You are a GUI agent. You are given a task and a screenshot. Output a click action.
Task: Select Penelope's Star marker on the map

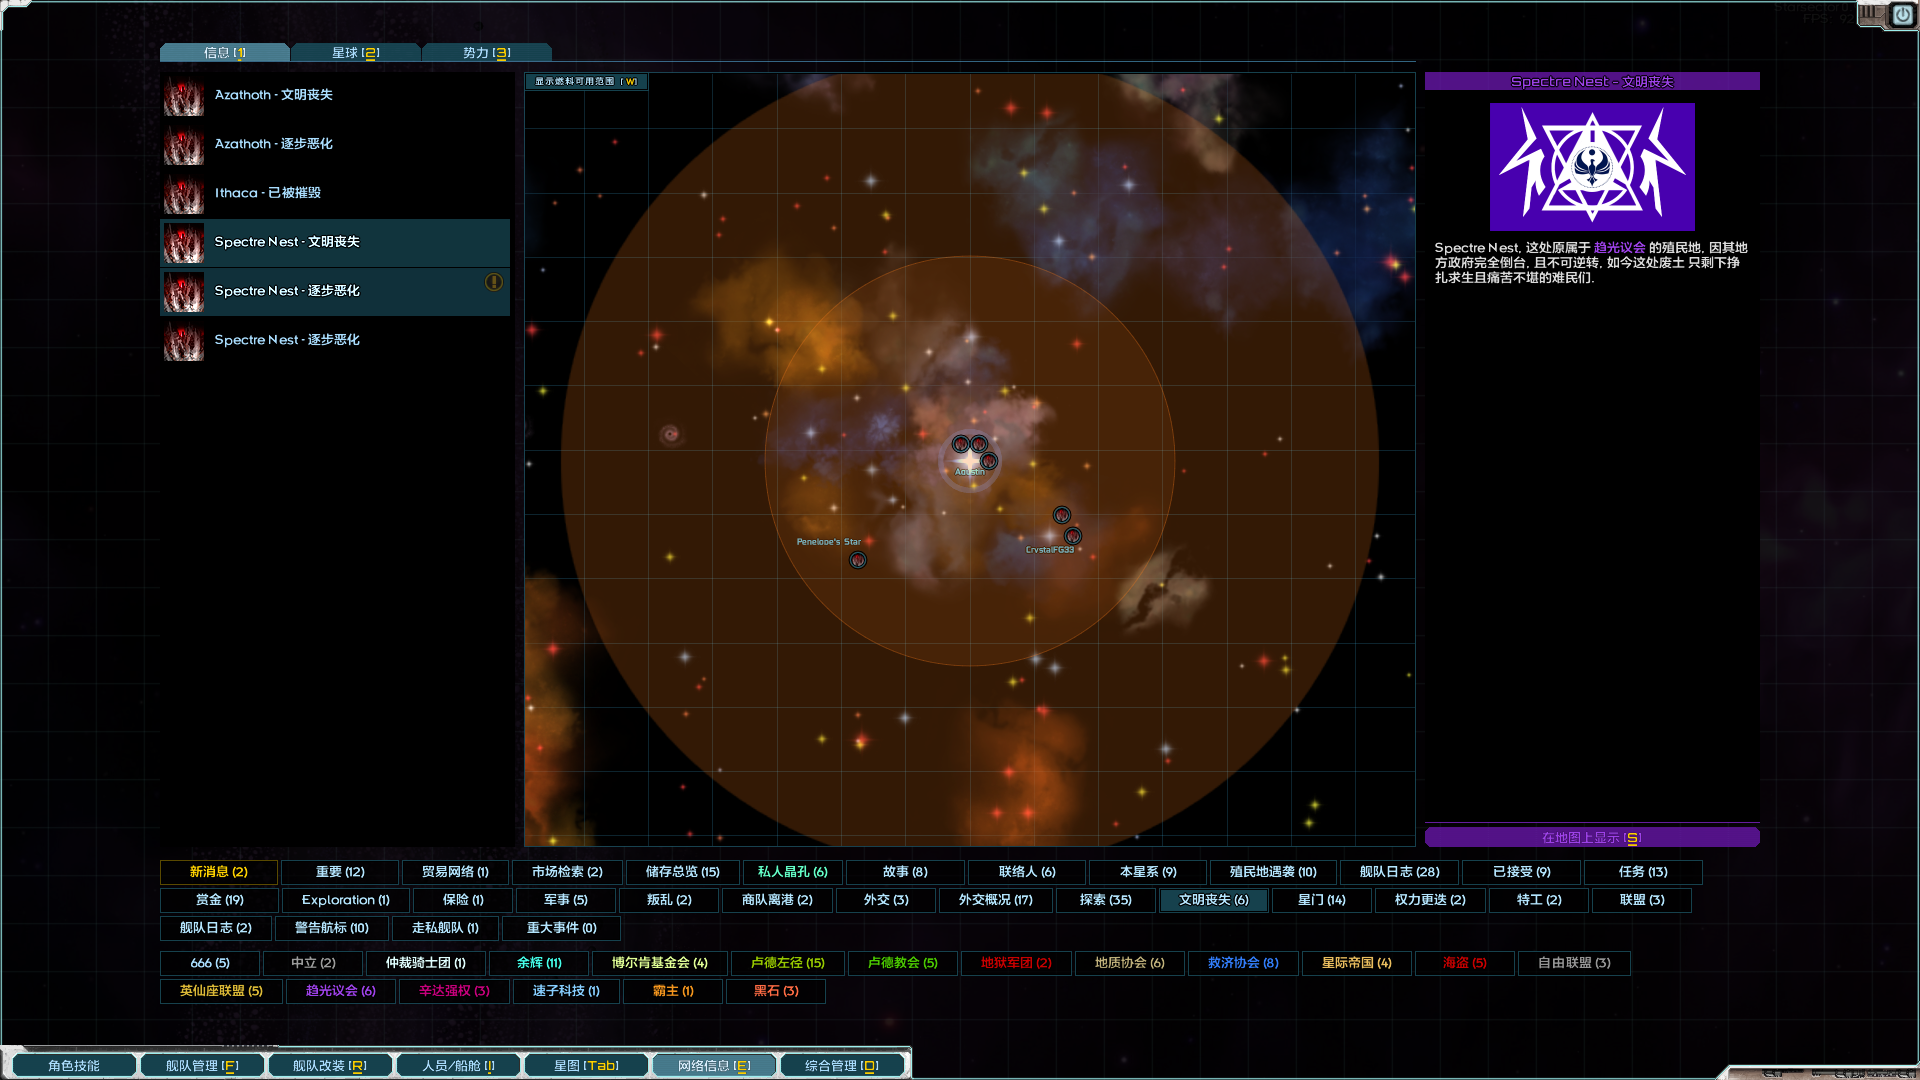click(x=858, y=560)
